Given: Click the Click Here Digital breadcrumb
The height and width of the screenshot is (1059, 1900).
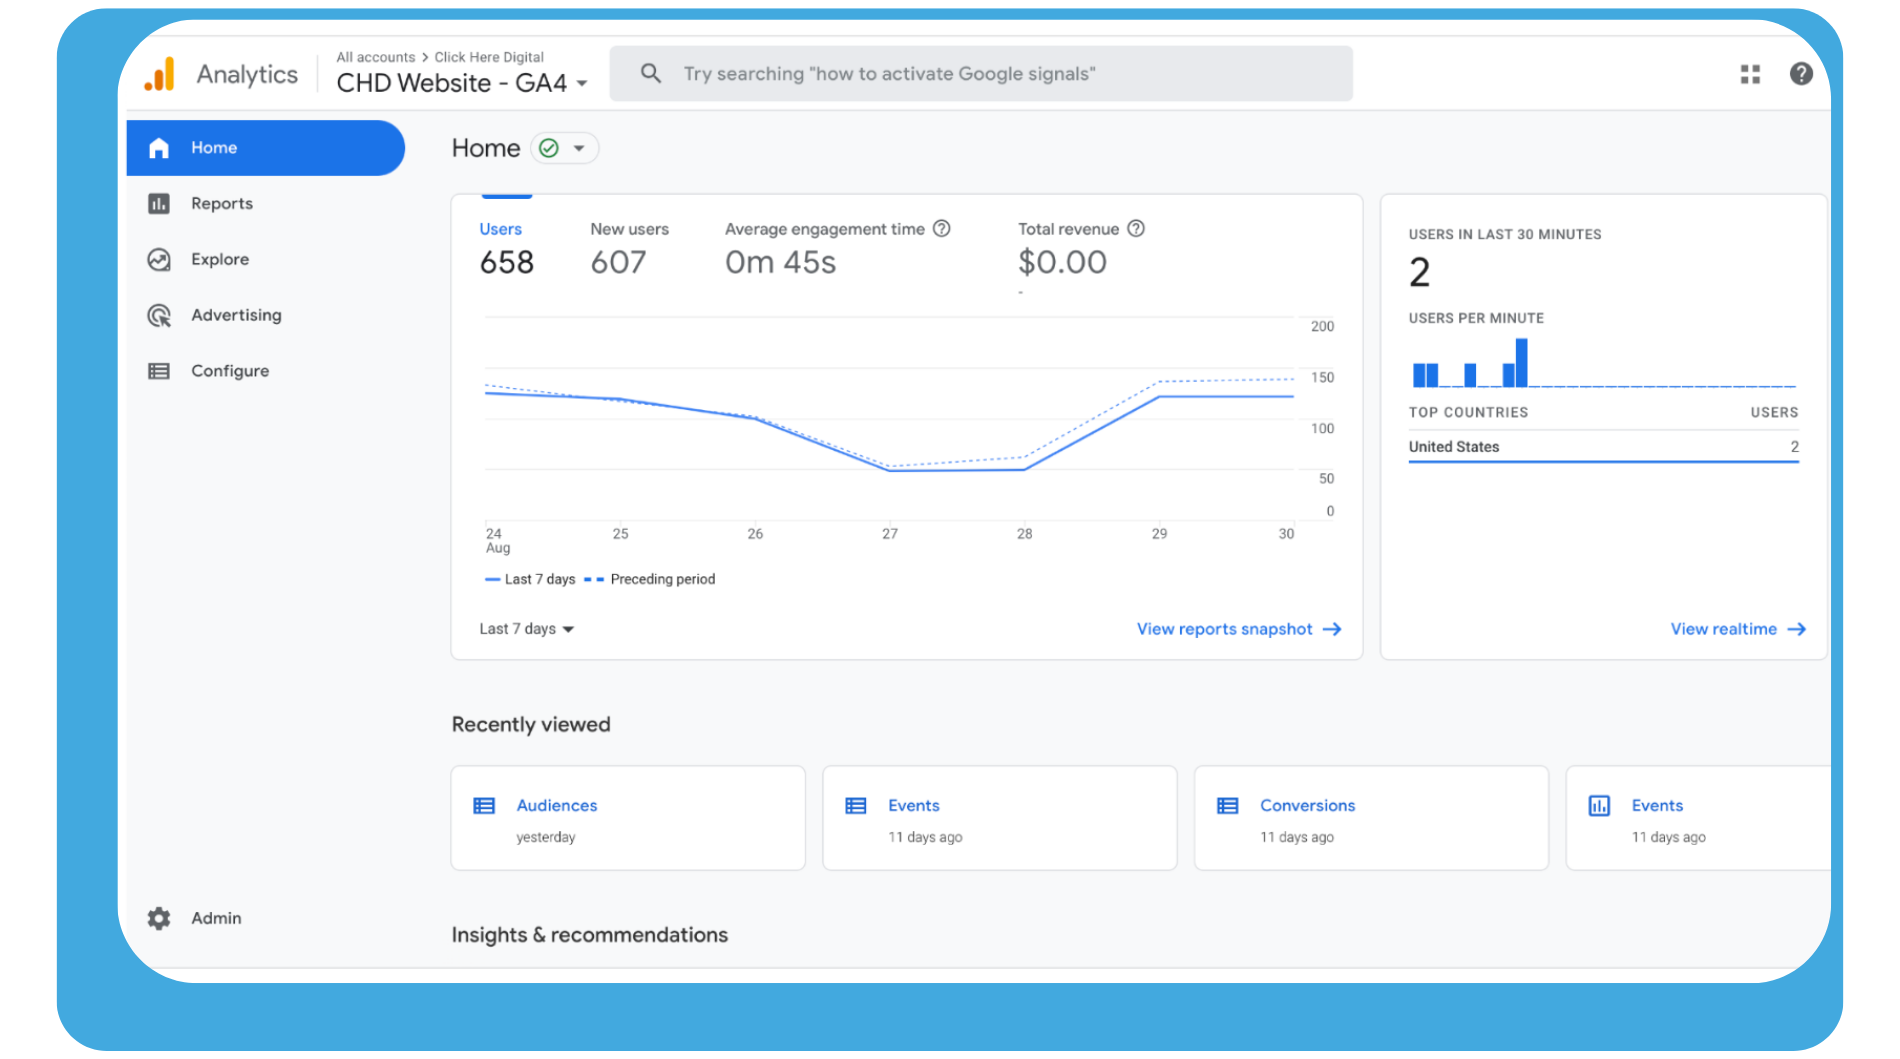Looking at the screenshot, I should click(x=489, y=57).
